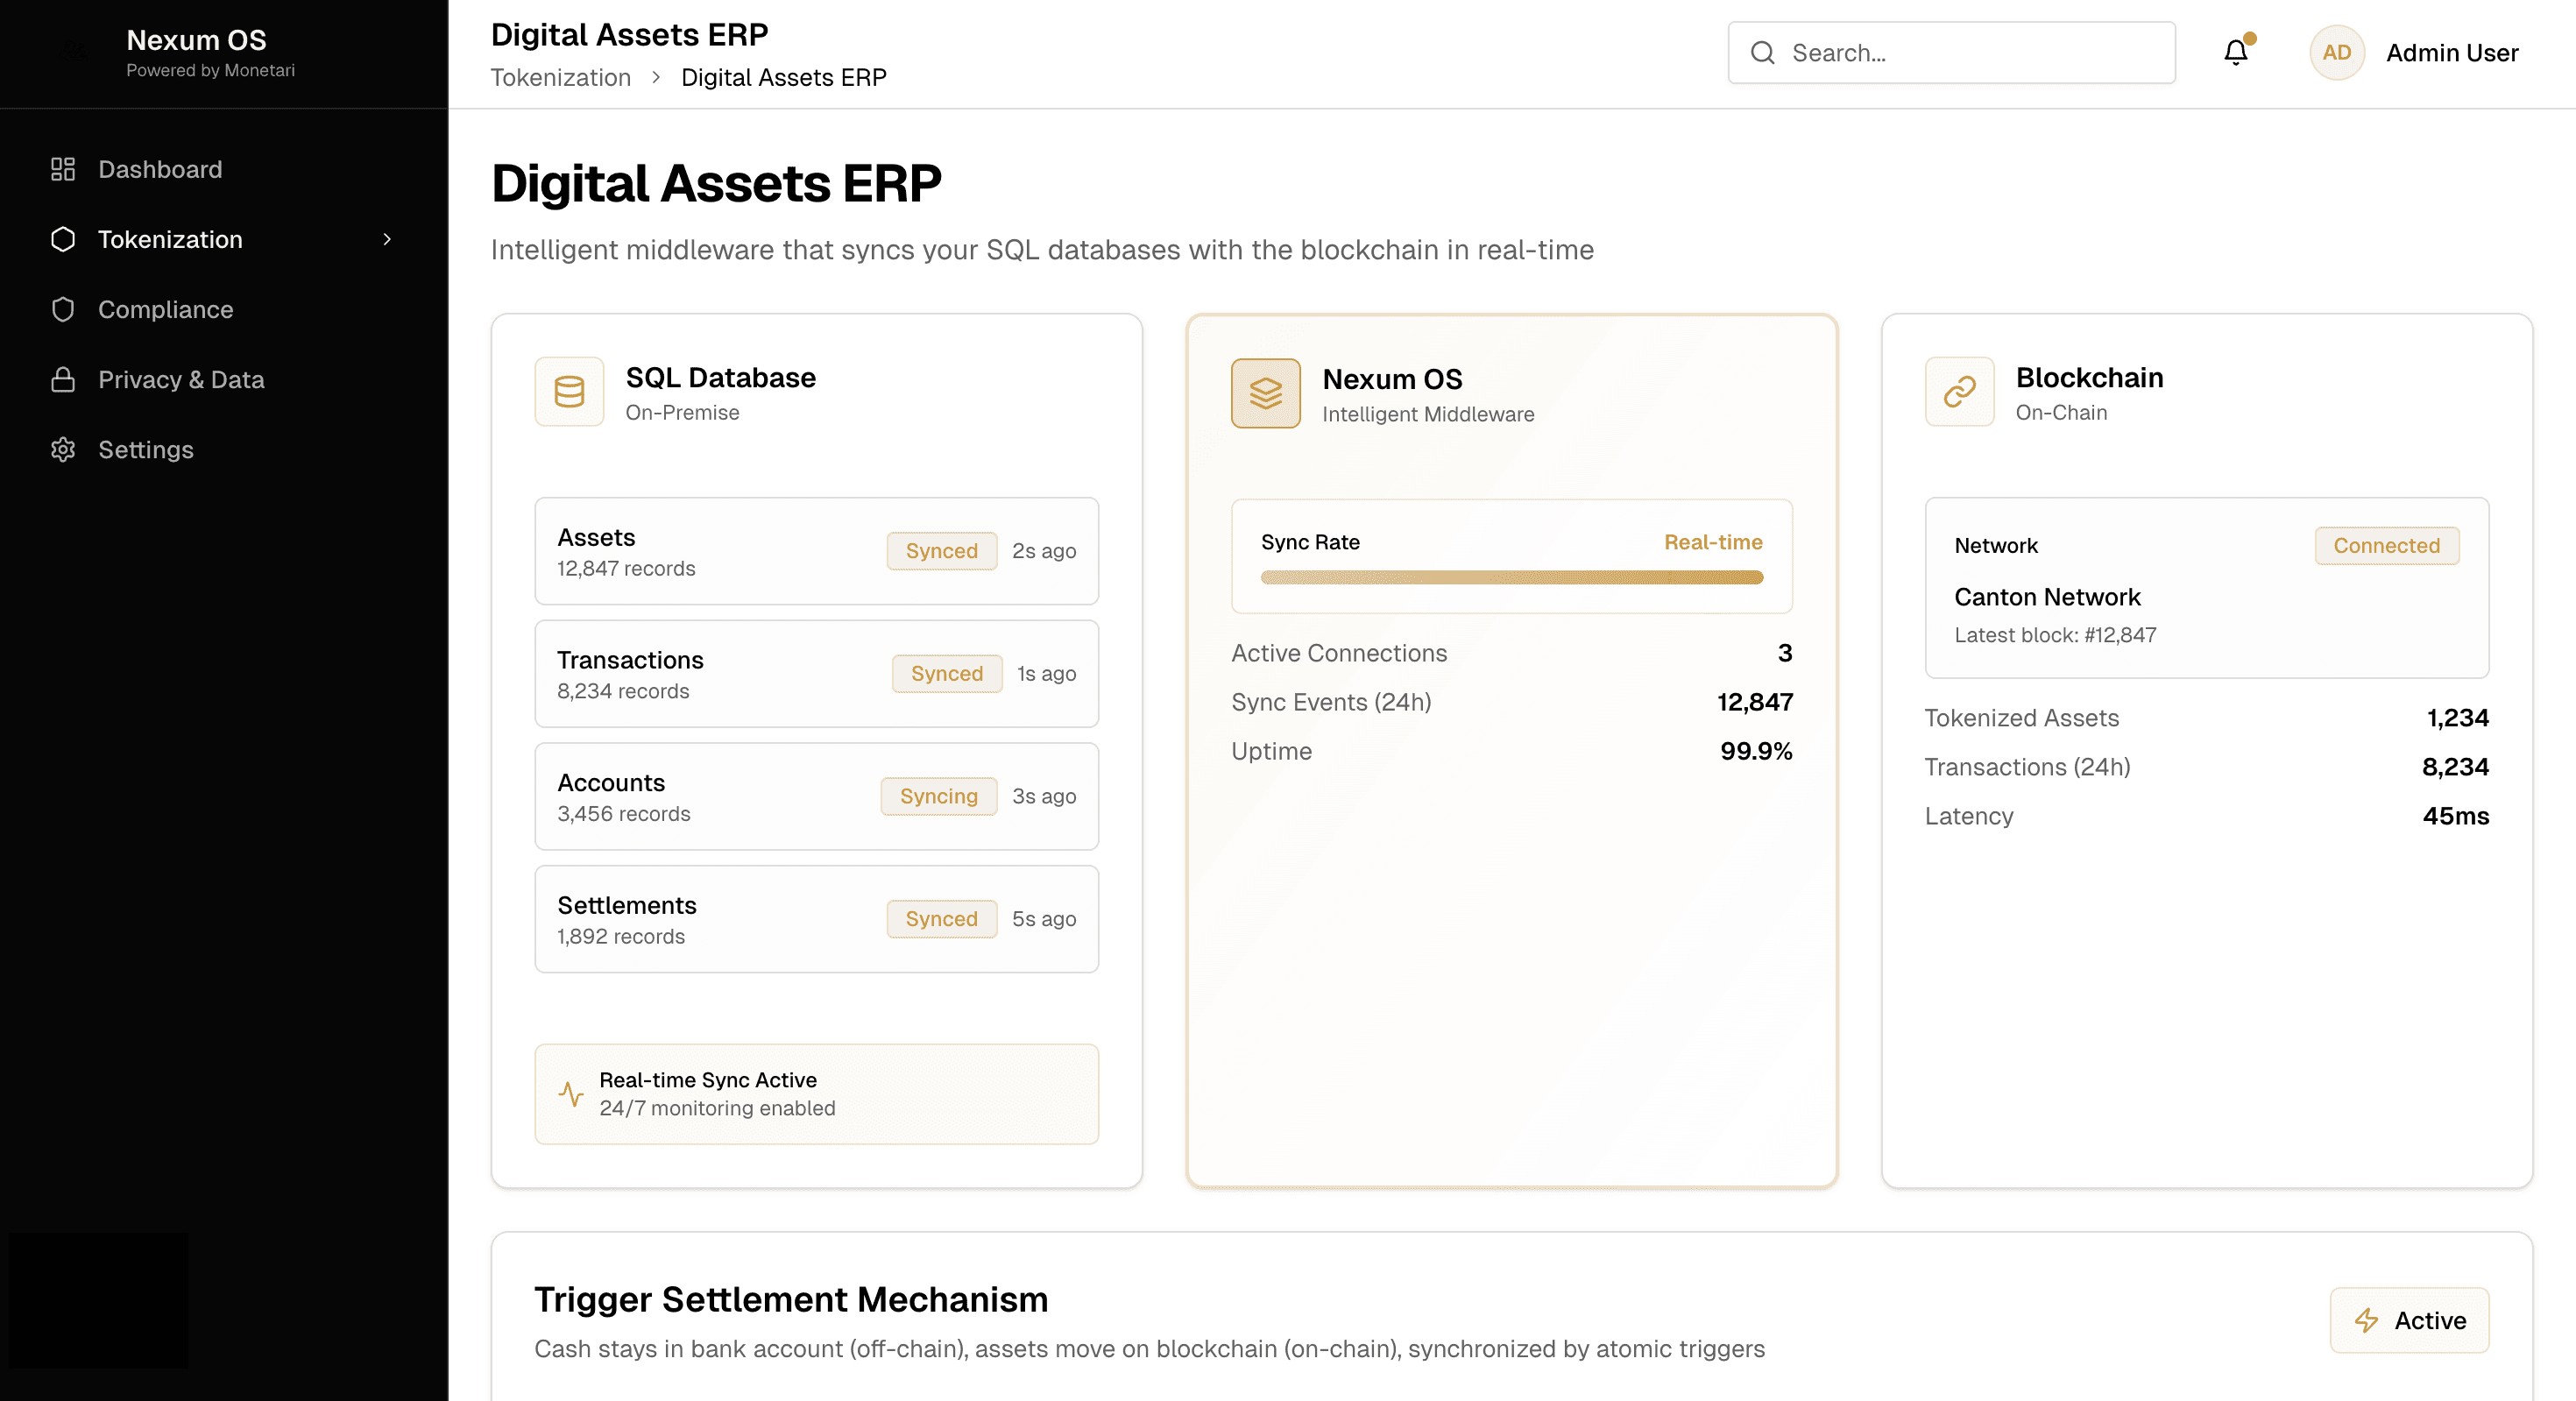
Task: Click the Synced badge for Settlements
Action: 940,918
